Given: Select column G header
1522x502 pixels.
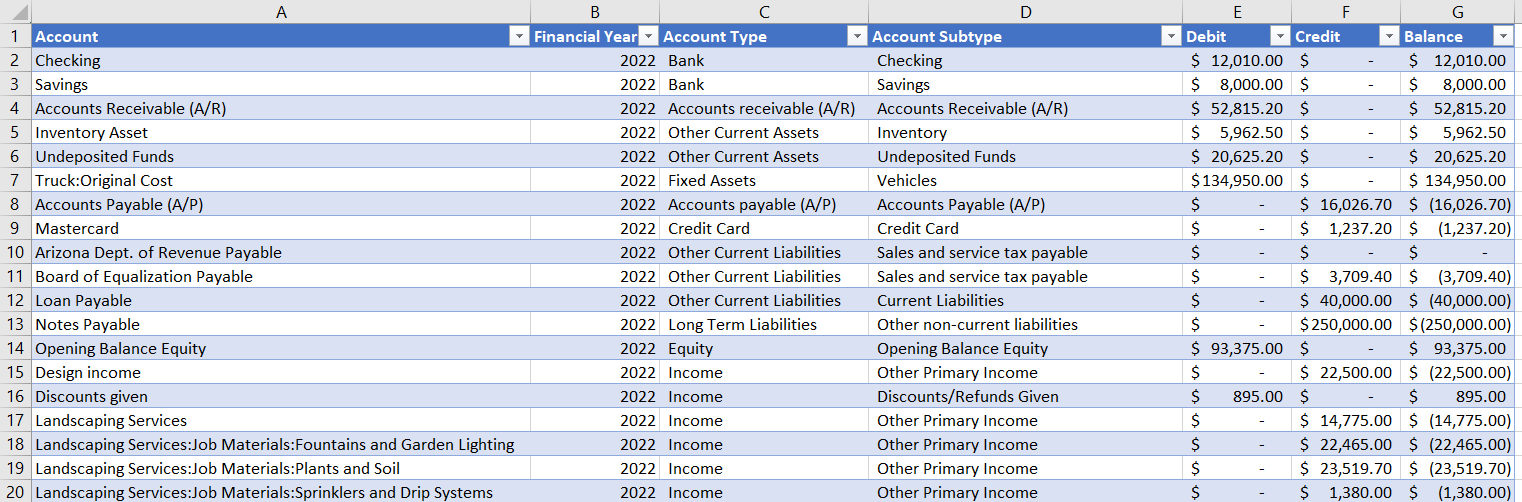Looking at the screenshot, I should coord(1458,11).
